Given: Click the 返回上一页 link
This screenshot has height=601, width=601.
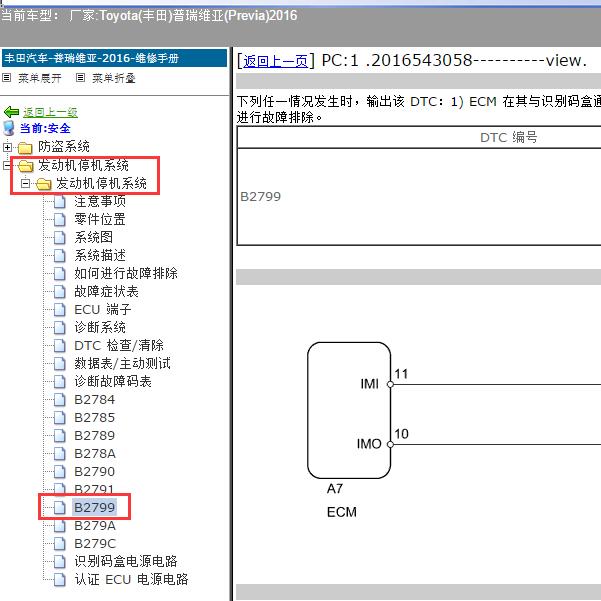Looking at the screenshot, I should pyautogui.click(x=275, y=61).
